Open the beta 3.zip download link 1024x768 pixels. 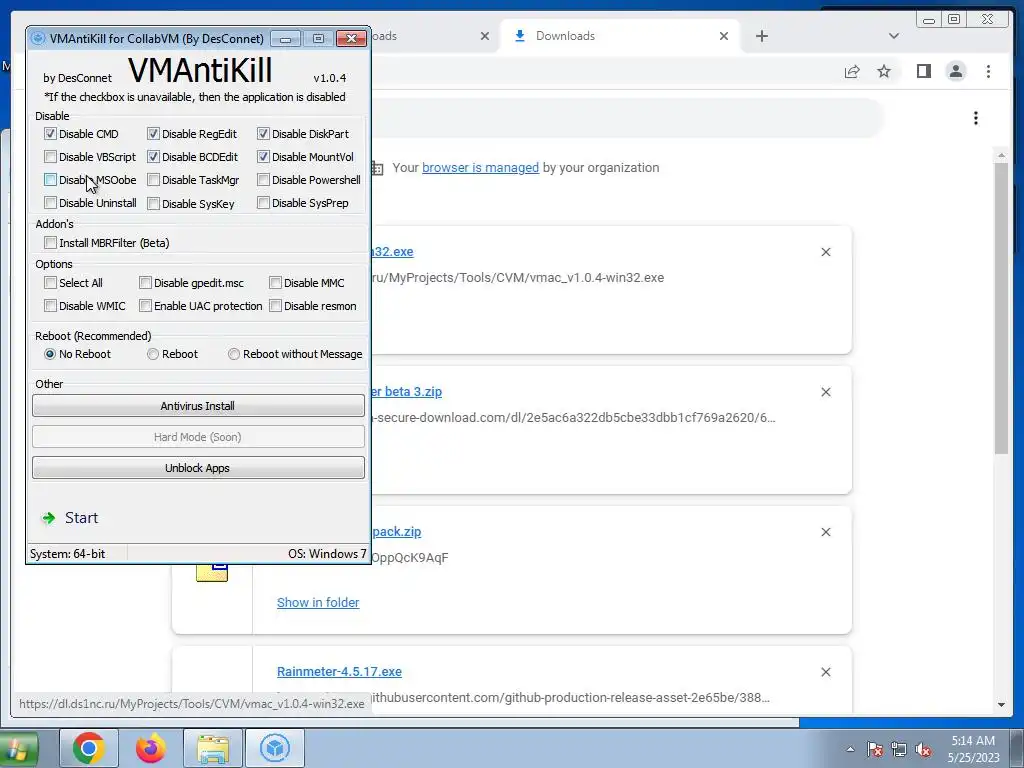tap(407, 392)
